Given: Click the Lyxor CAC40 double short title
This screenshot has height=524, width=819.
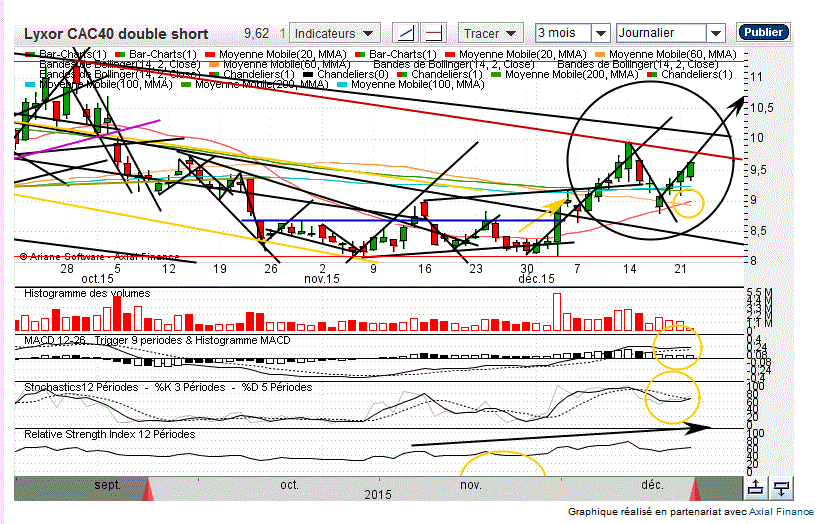Looking at the screenshot, I should pyautogui.click(x=116, y=34).
